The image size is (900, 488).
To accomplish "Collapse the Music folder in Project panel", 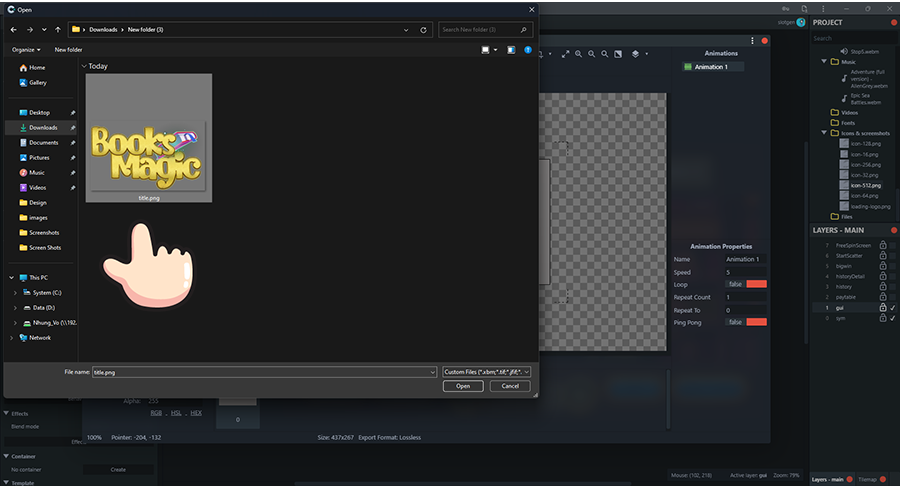I will [824, 61].
